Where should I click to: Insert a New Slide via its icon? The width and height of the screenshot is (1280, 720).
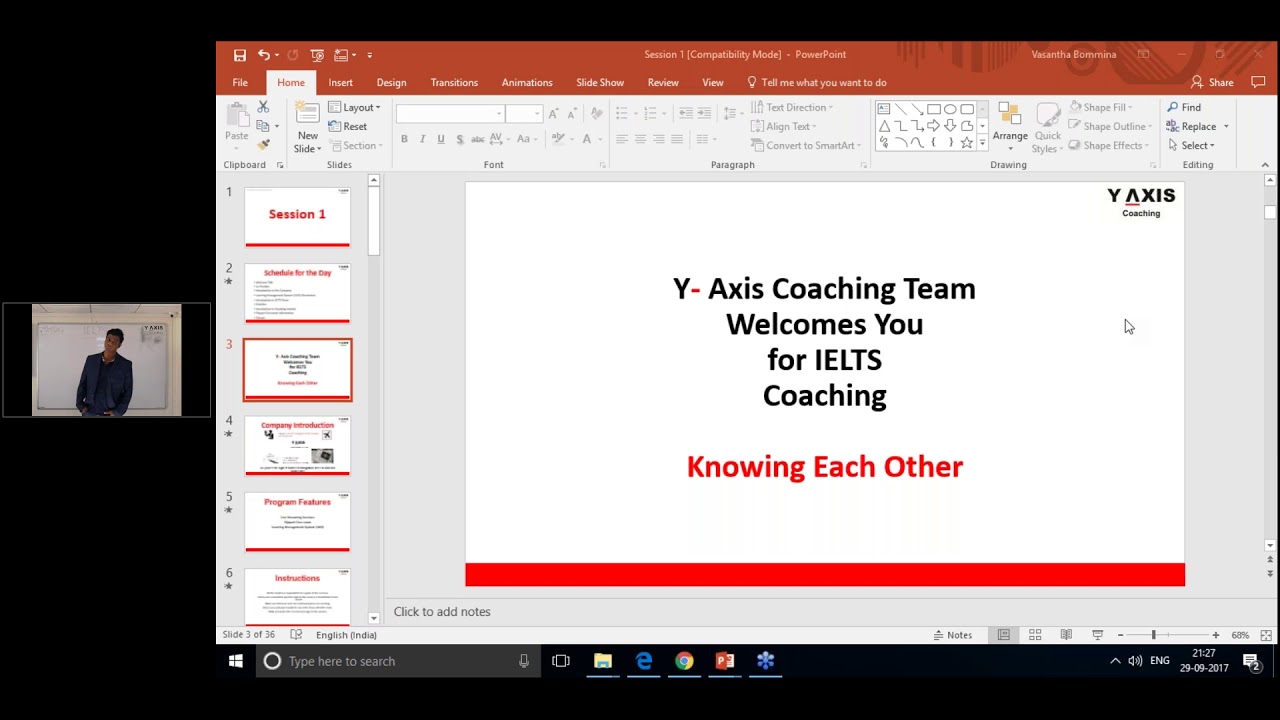(307, 113)
